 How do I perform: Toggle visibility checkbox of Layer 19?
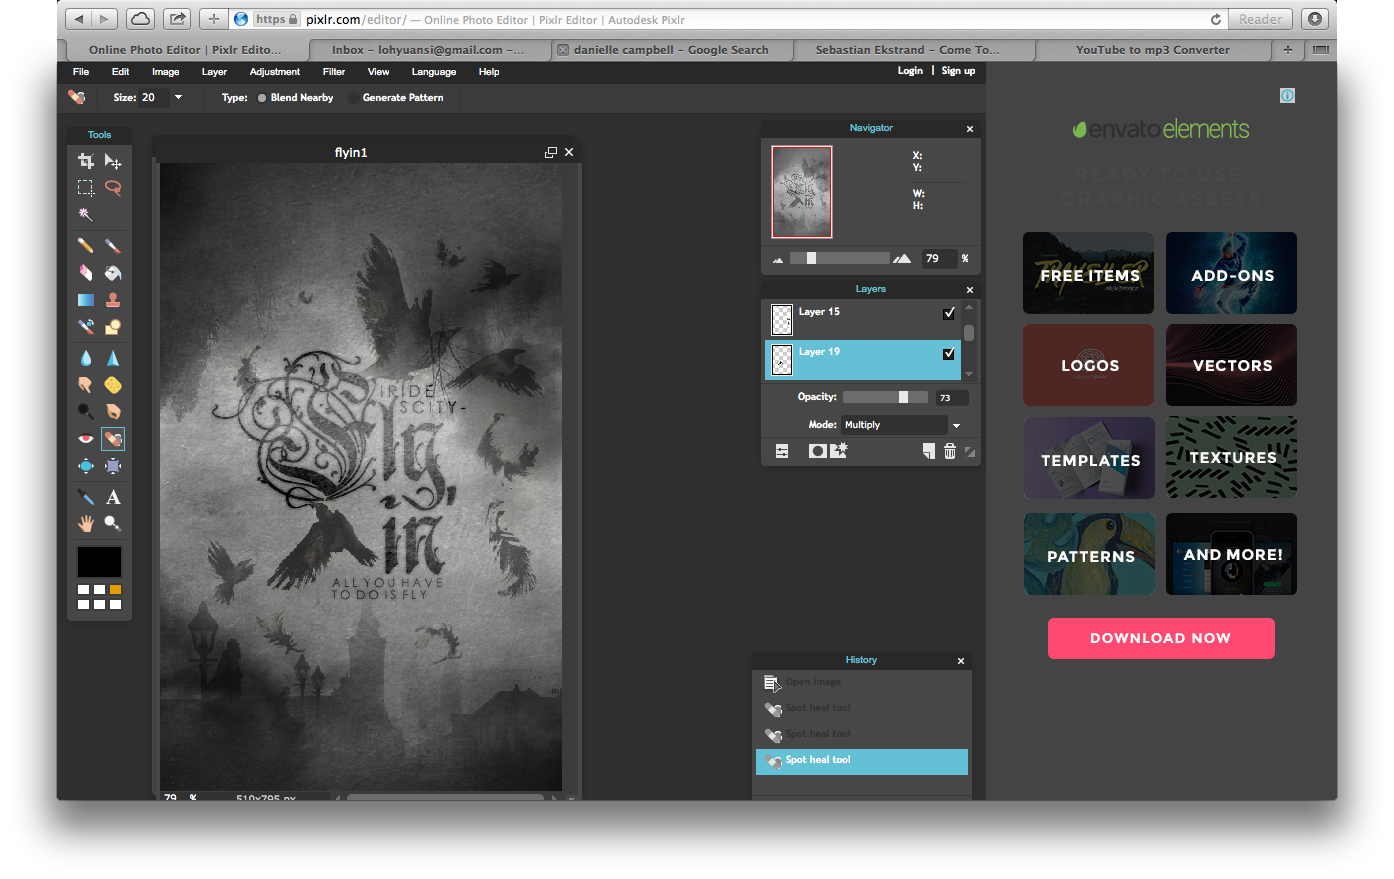tap(949, 353)
